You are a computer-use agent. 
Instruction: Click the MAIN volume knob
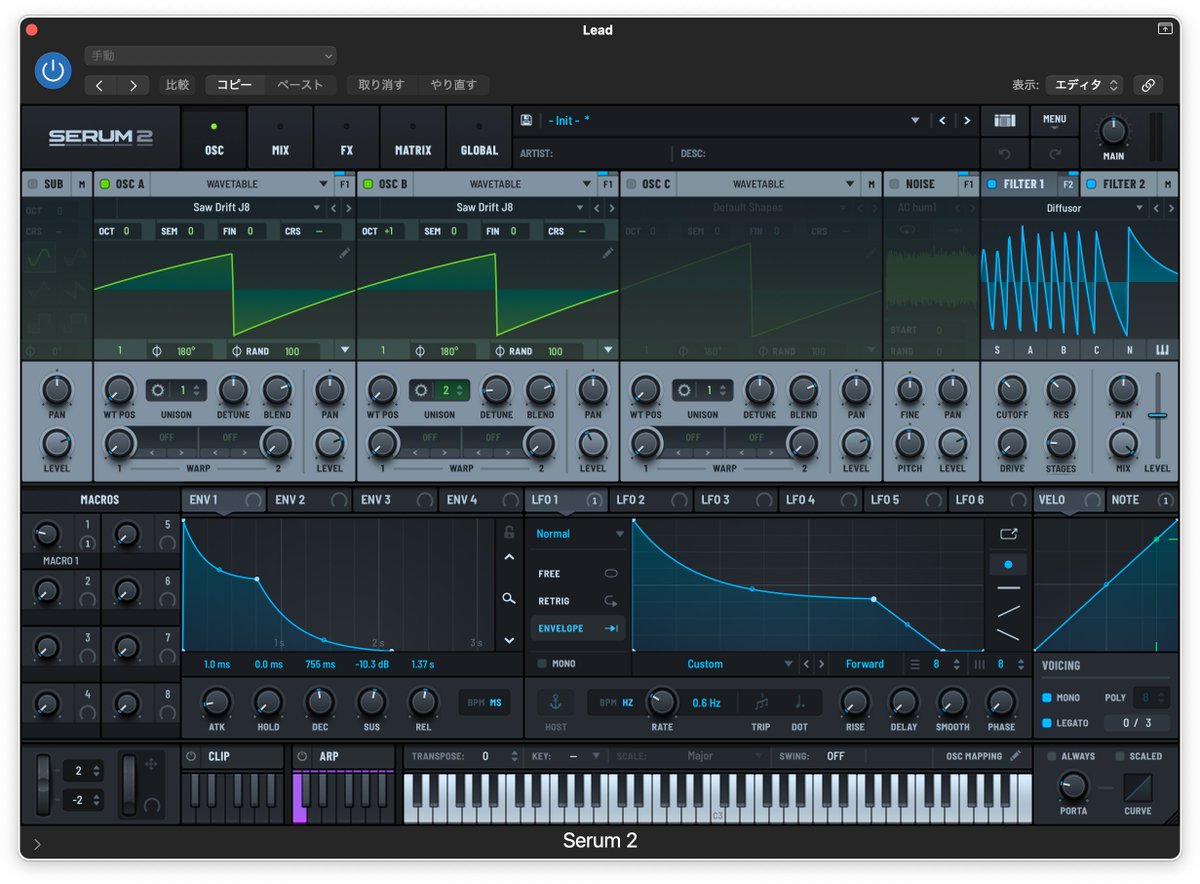tap(1113, 130)
